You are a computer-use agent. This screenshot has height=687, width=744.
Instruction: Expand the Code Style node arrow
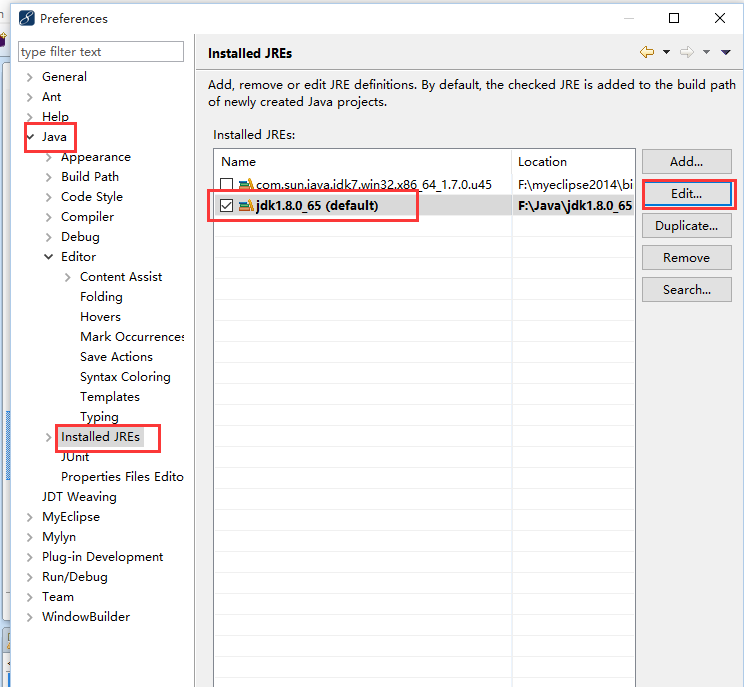click(x=48, y=197)
